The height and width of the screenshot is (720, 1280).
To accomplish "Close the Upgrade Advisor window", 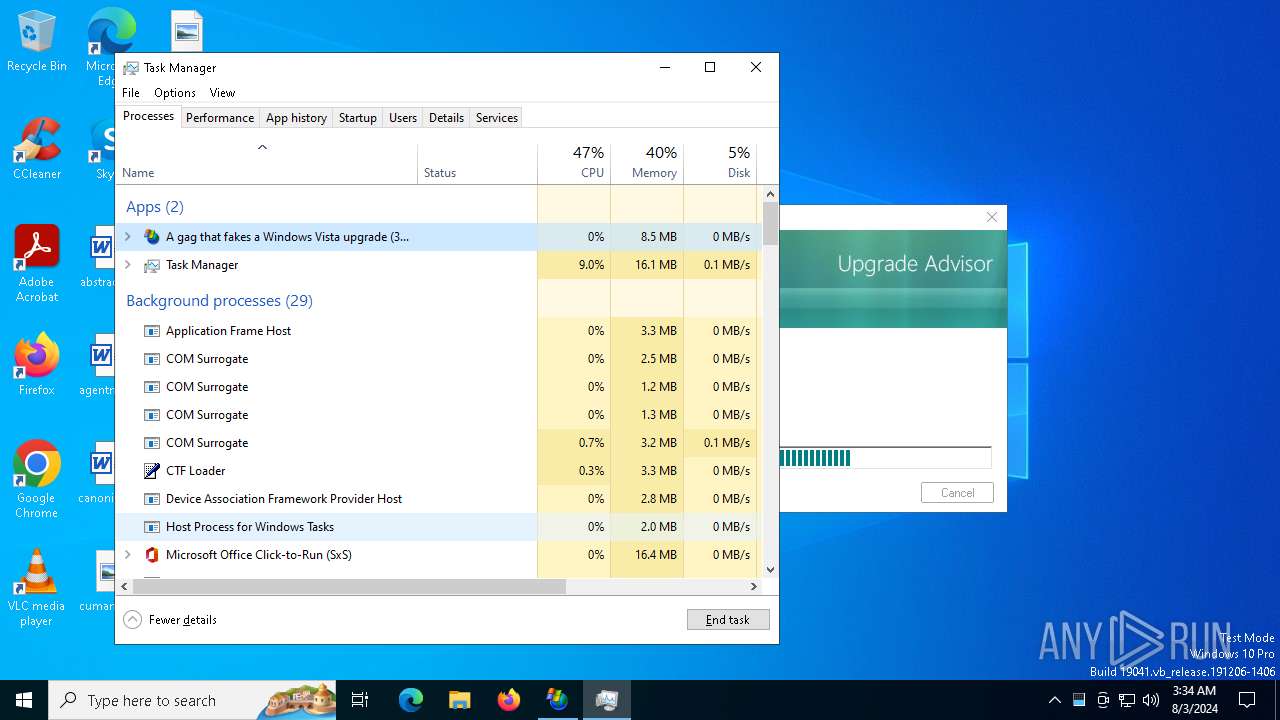I will click(x=992, y=217).
